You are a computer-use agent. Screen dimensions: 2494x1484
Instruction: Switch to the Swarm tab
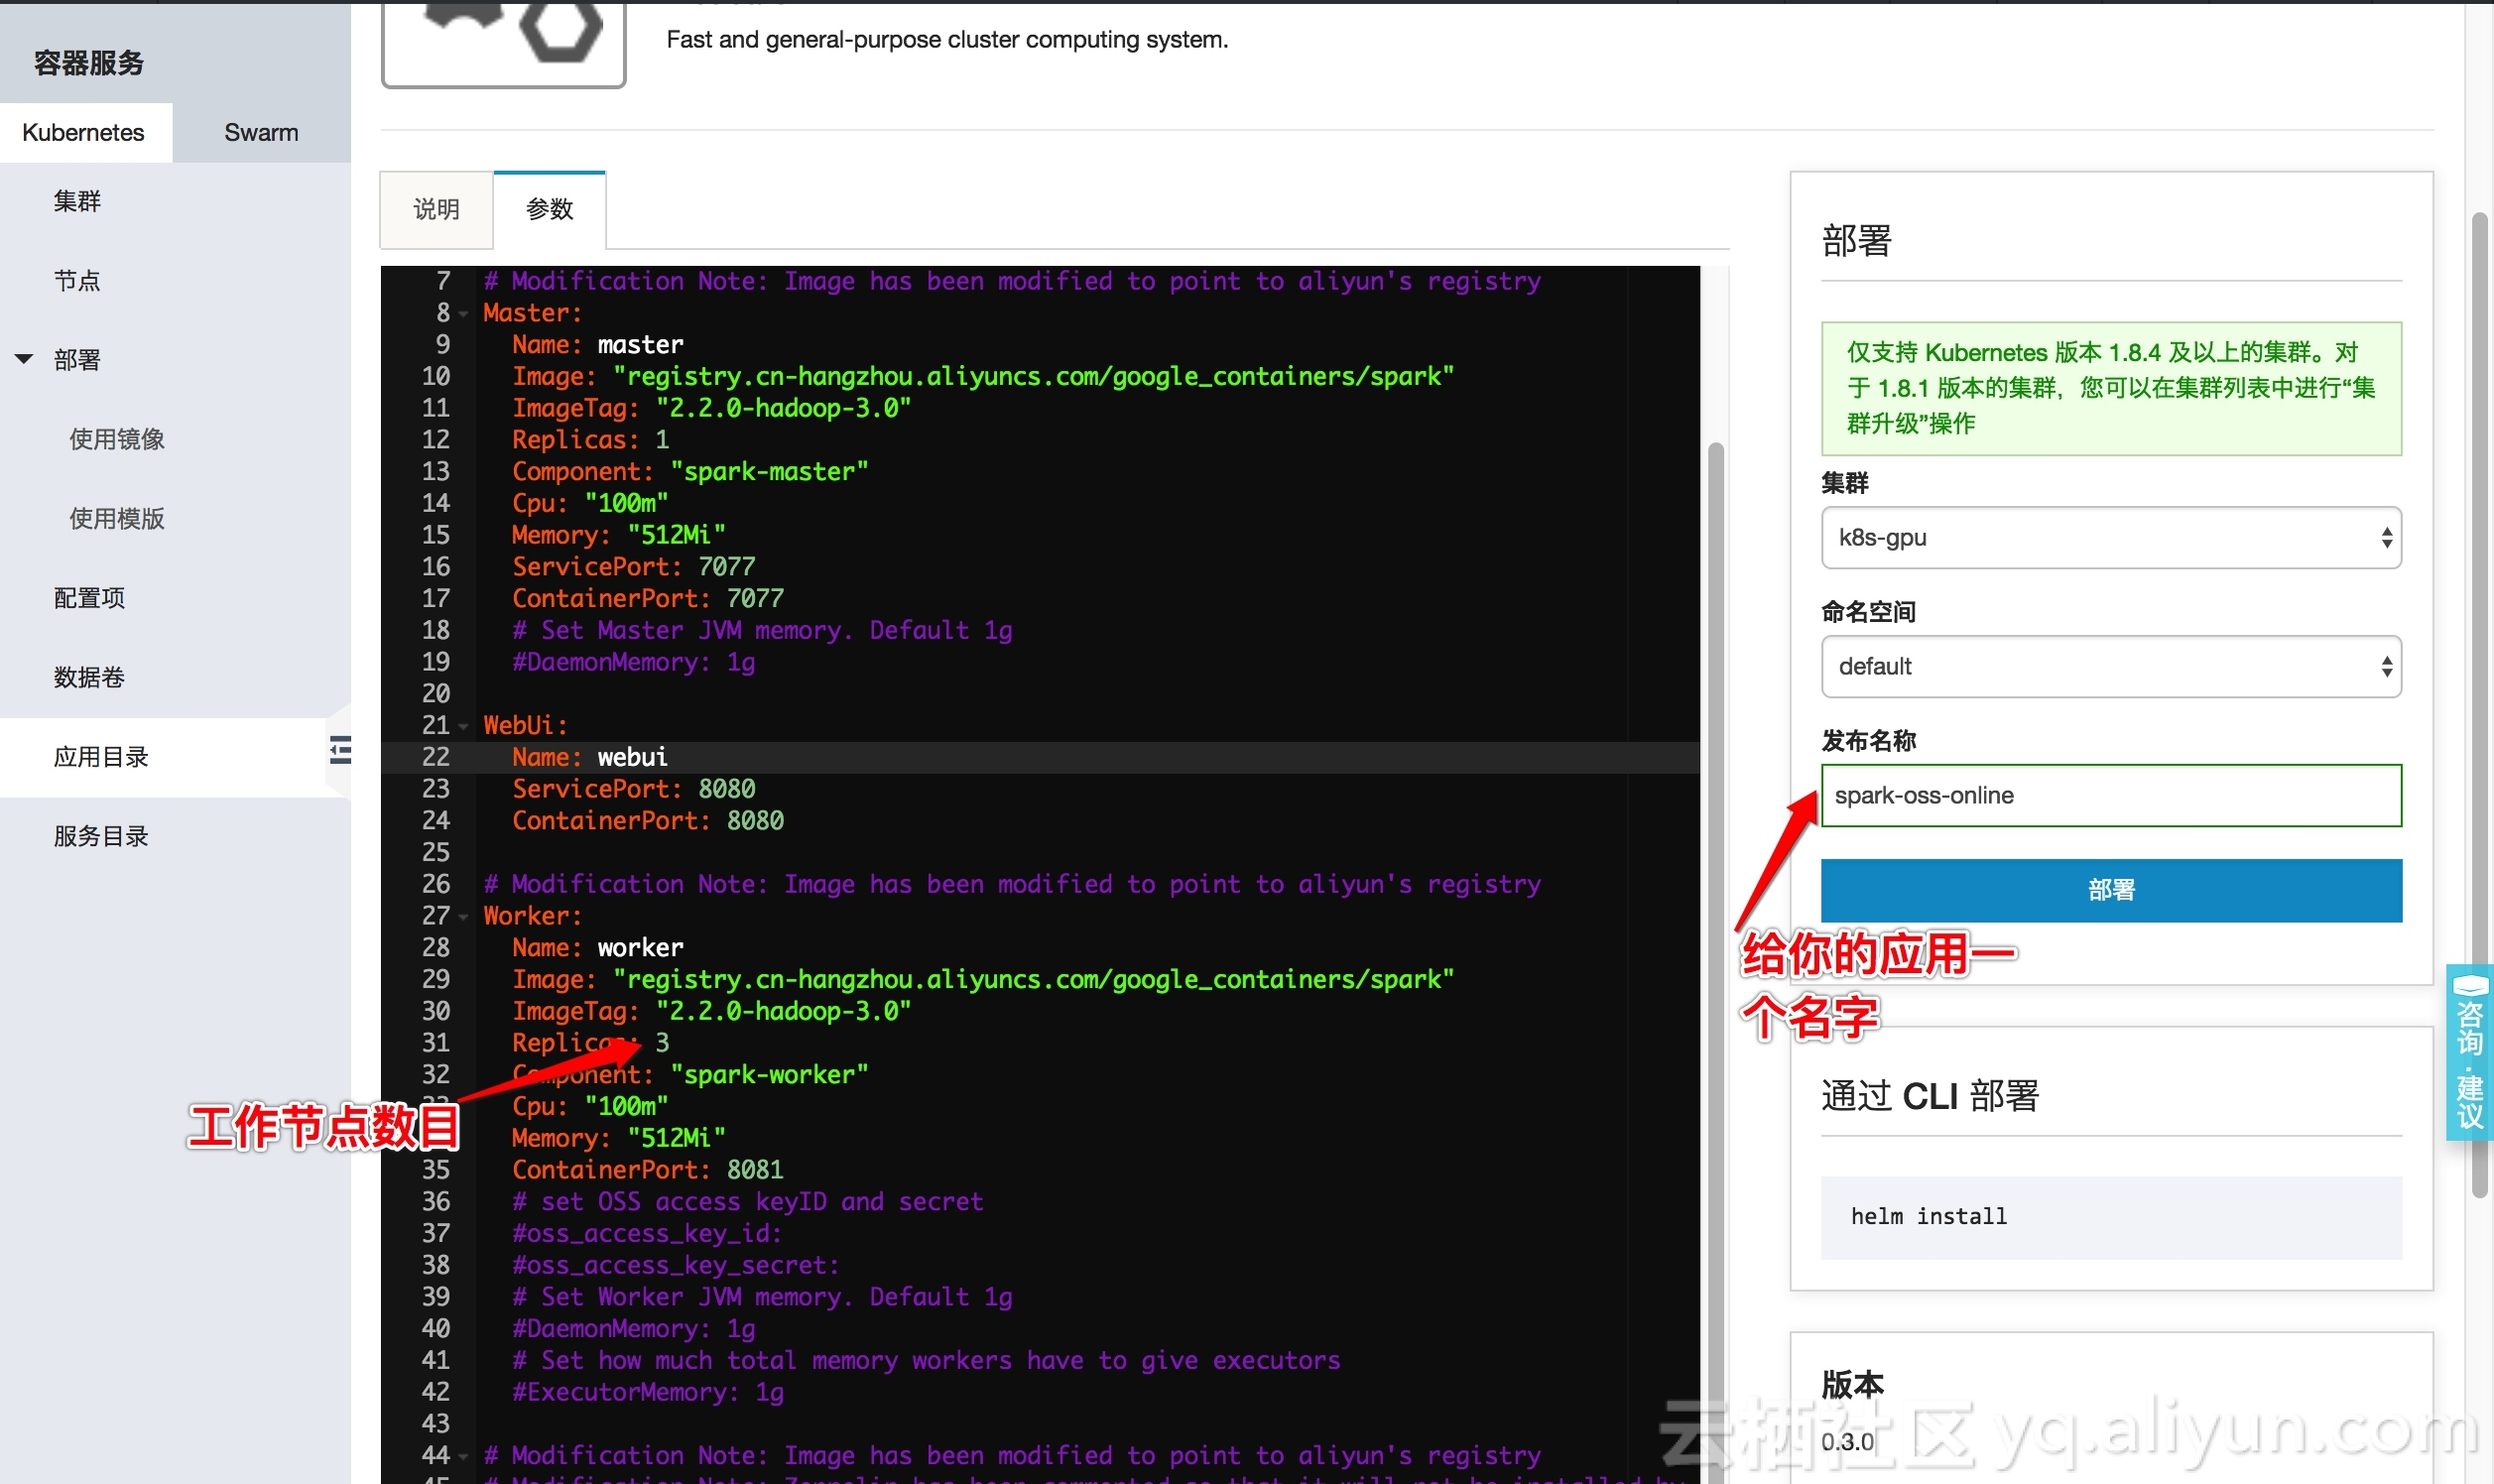(x=261, y=132)
